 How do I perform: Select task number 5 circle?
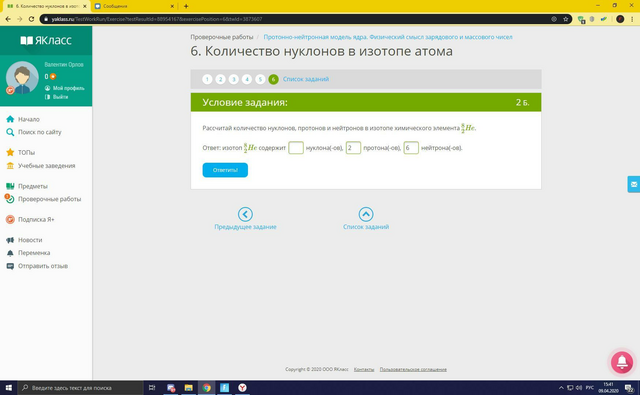click(x=260, y=79)
